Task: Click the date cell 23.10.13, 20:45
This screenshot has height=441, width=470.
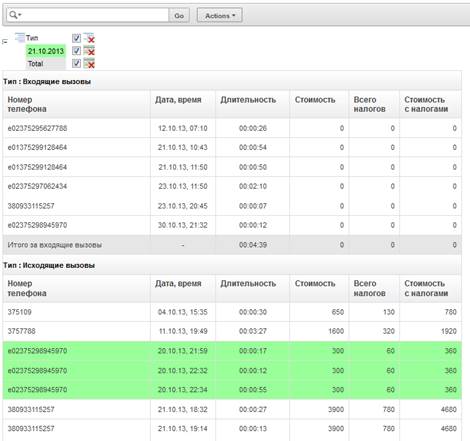Action: click(183, 206)
